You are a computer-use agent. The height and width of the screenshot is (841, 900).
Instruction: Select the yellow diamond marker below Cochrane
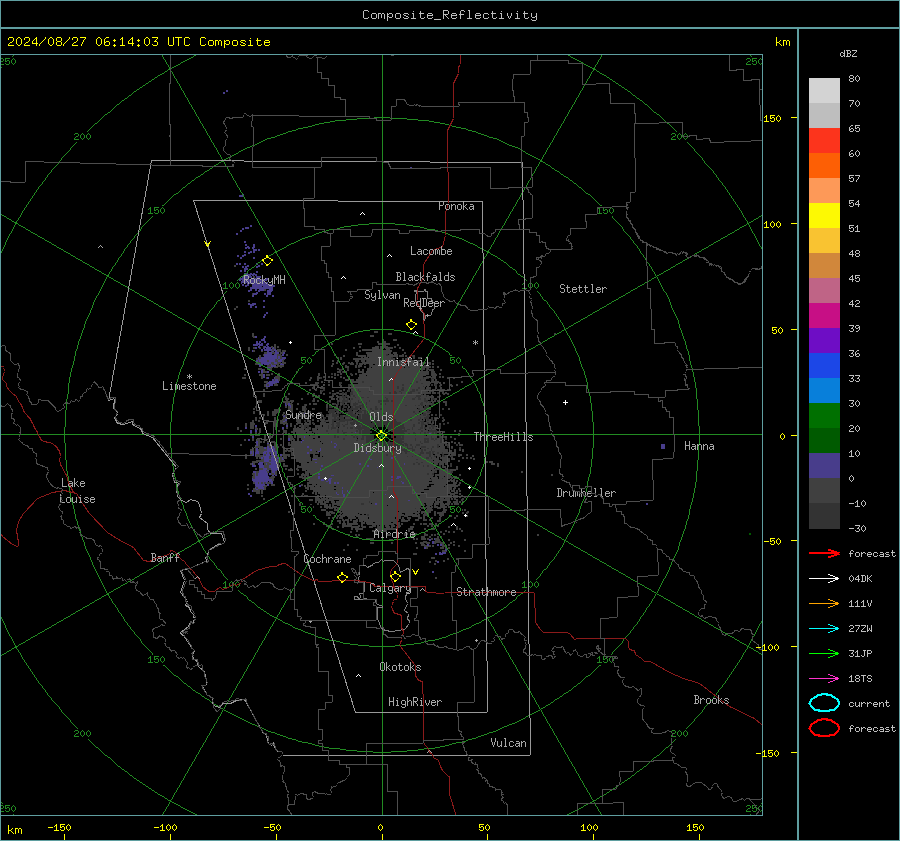click(343, 577)
